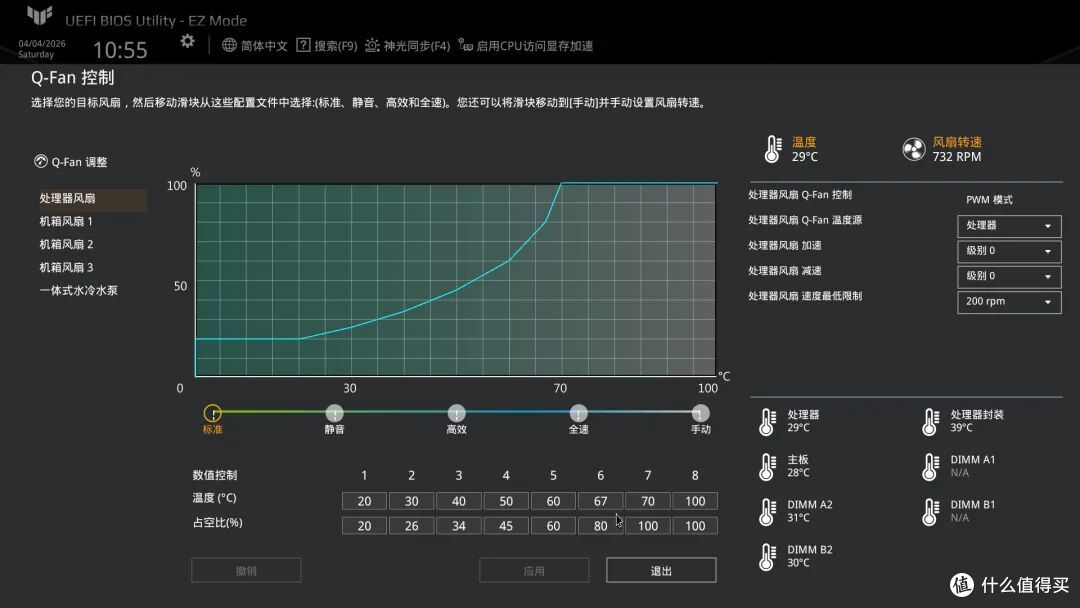Open the 处理器风扇 加速 dropdown
This screenshot has width=1080, height=608.
1009,251
